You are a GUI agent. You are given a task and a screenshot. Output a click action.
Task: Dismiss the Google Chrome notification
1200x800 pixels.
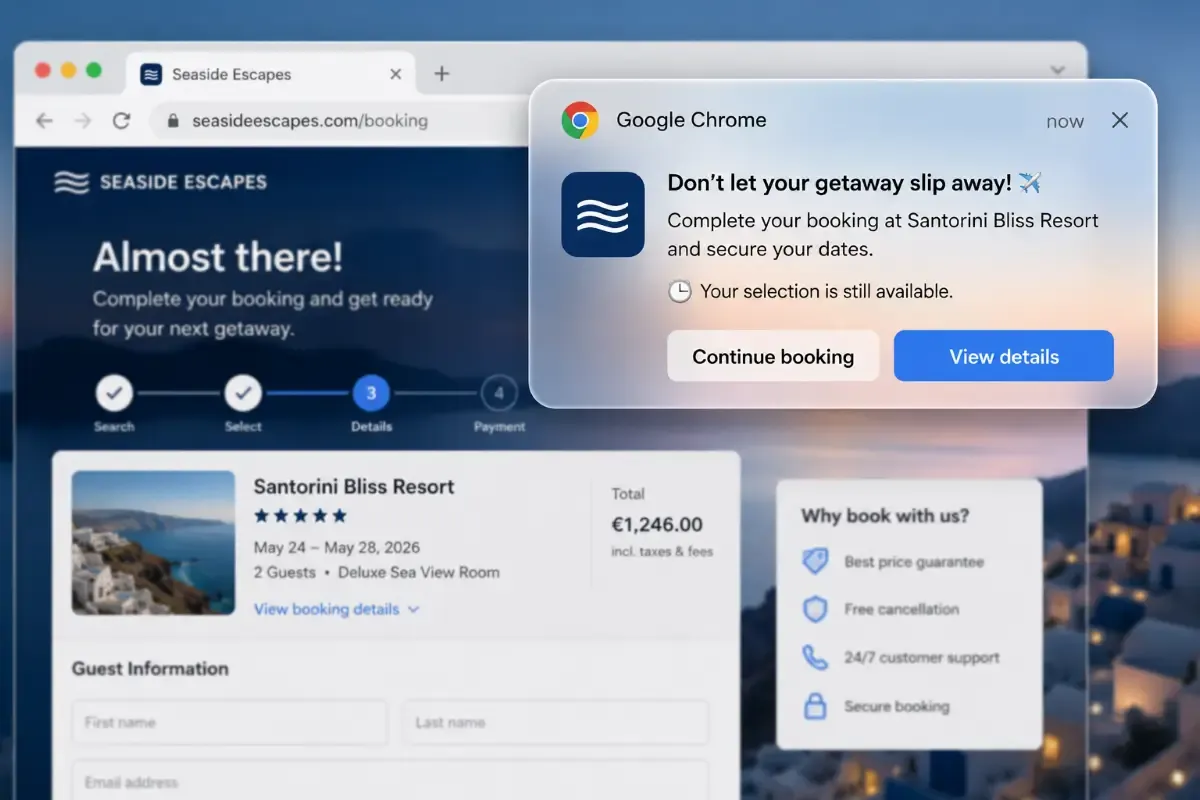click(x=1120, y=120)
